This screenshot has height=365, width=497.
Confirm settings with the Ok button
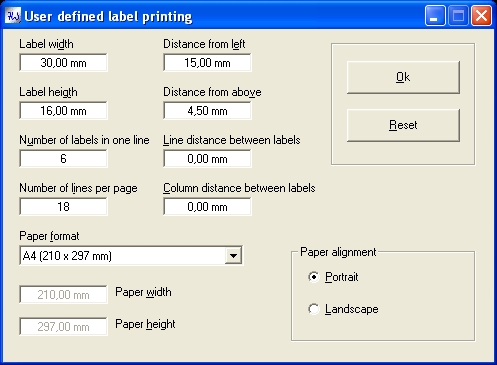point(403,77)
